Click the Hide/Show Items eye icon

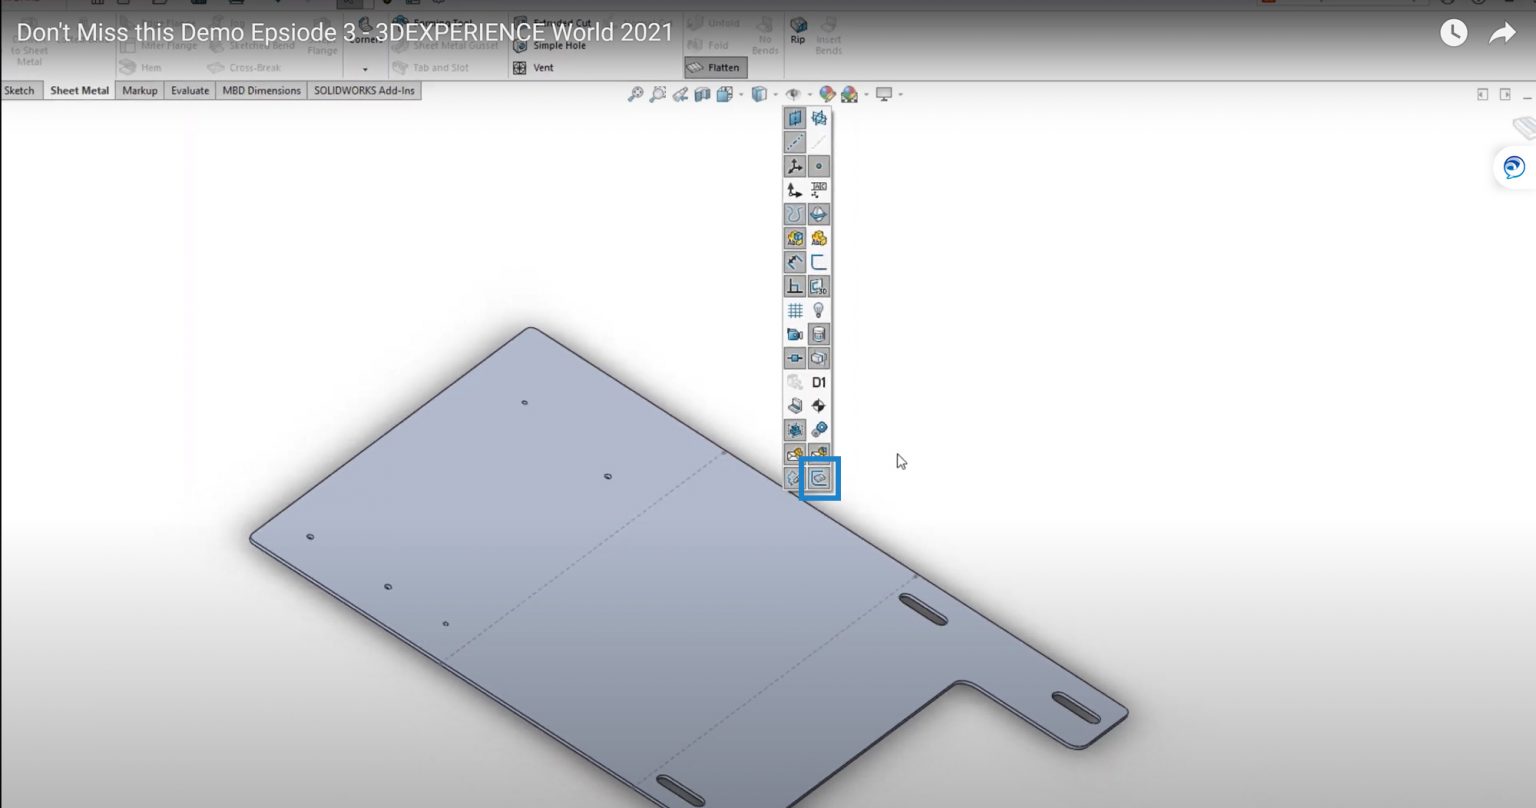point(792,94)
